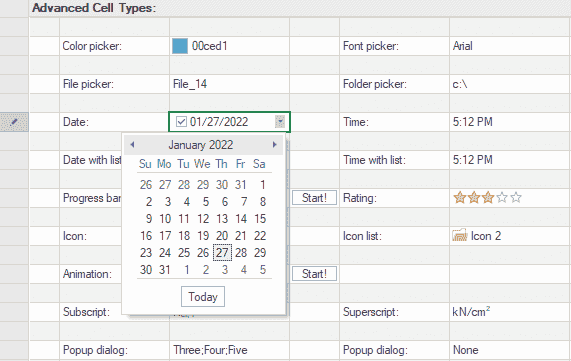Set rating to two stars
The width and height of the screenshot is (571, 361).
[x=474, y=197]
